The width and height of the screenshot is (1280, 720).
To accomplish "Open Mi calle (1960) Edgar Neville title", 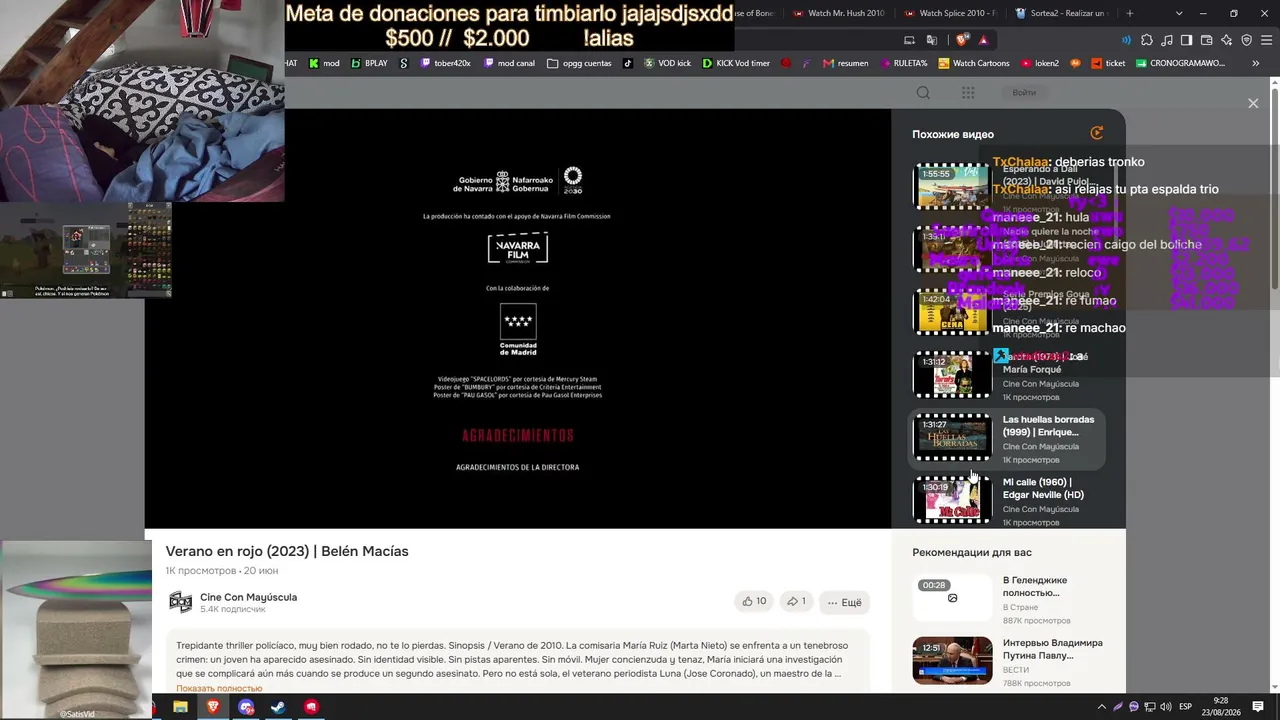I will (1043, 488).
